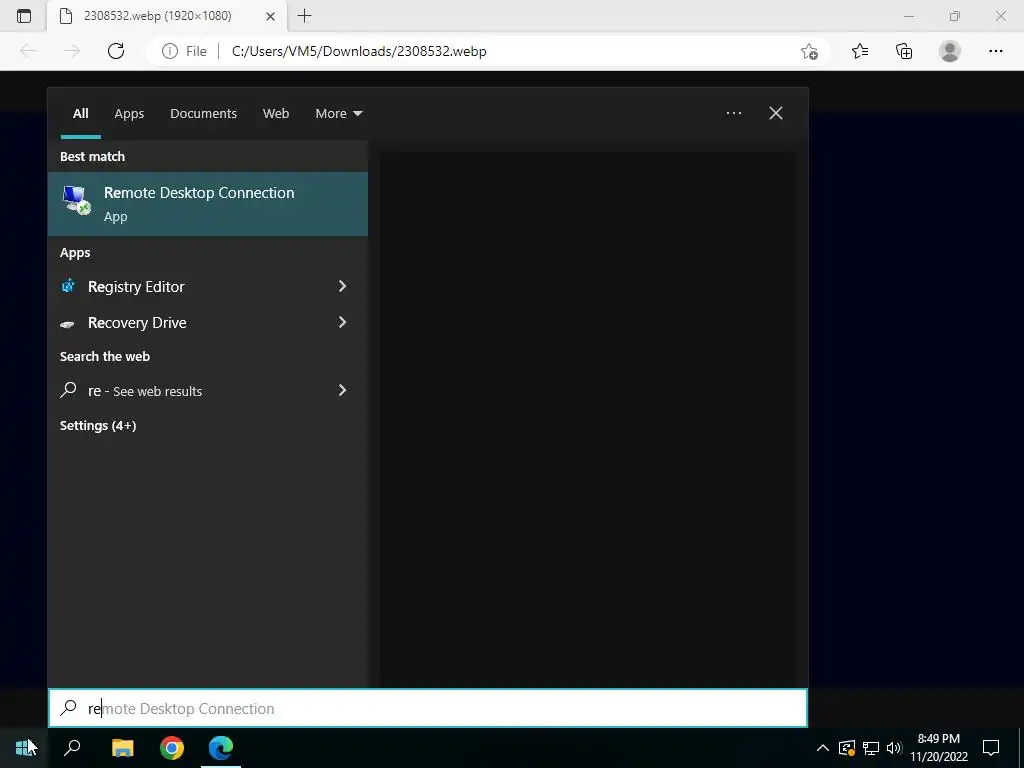Switch to the Documents search tab

203,114
